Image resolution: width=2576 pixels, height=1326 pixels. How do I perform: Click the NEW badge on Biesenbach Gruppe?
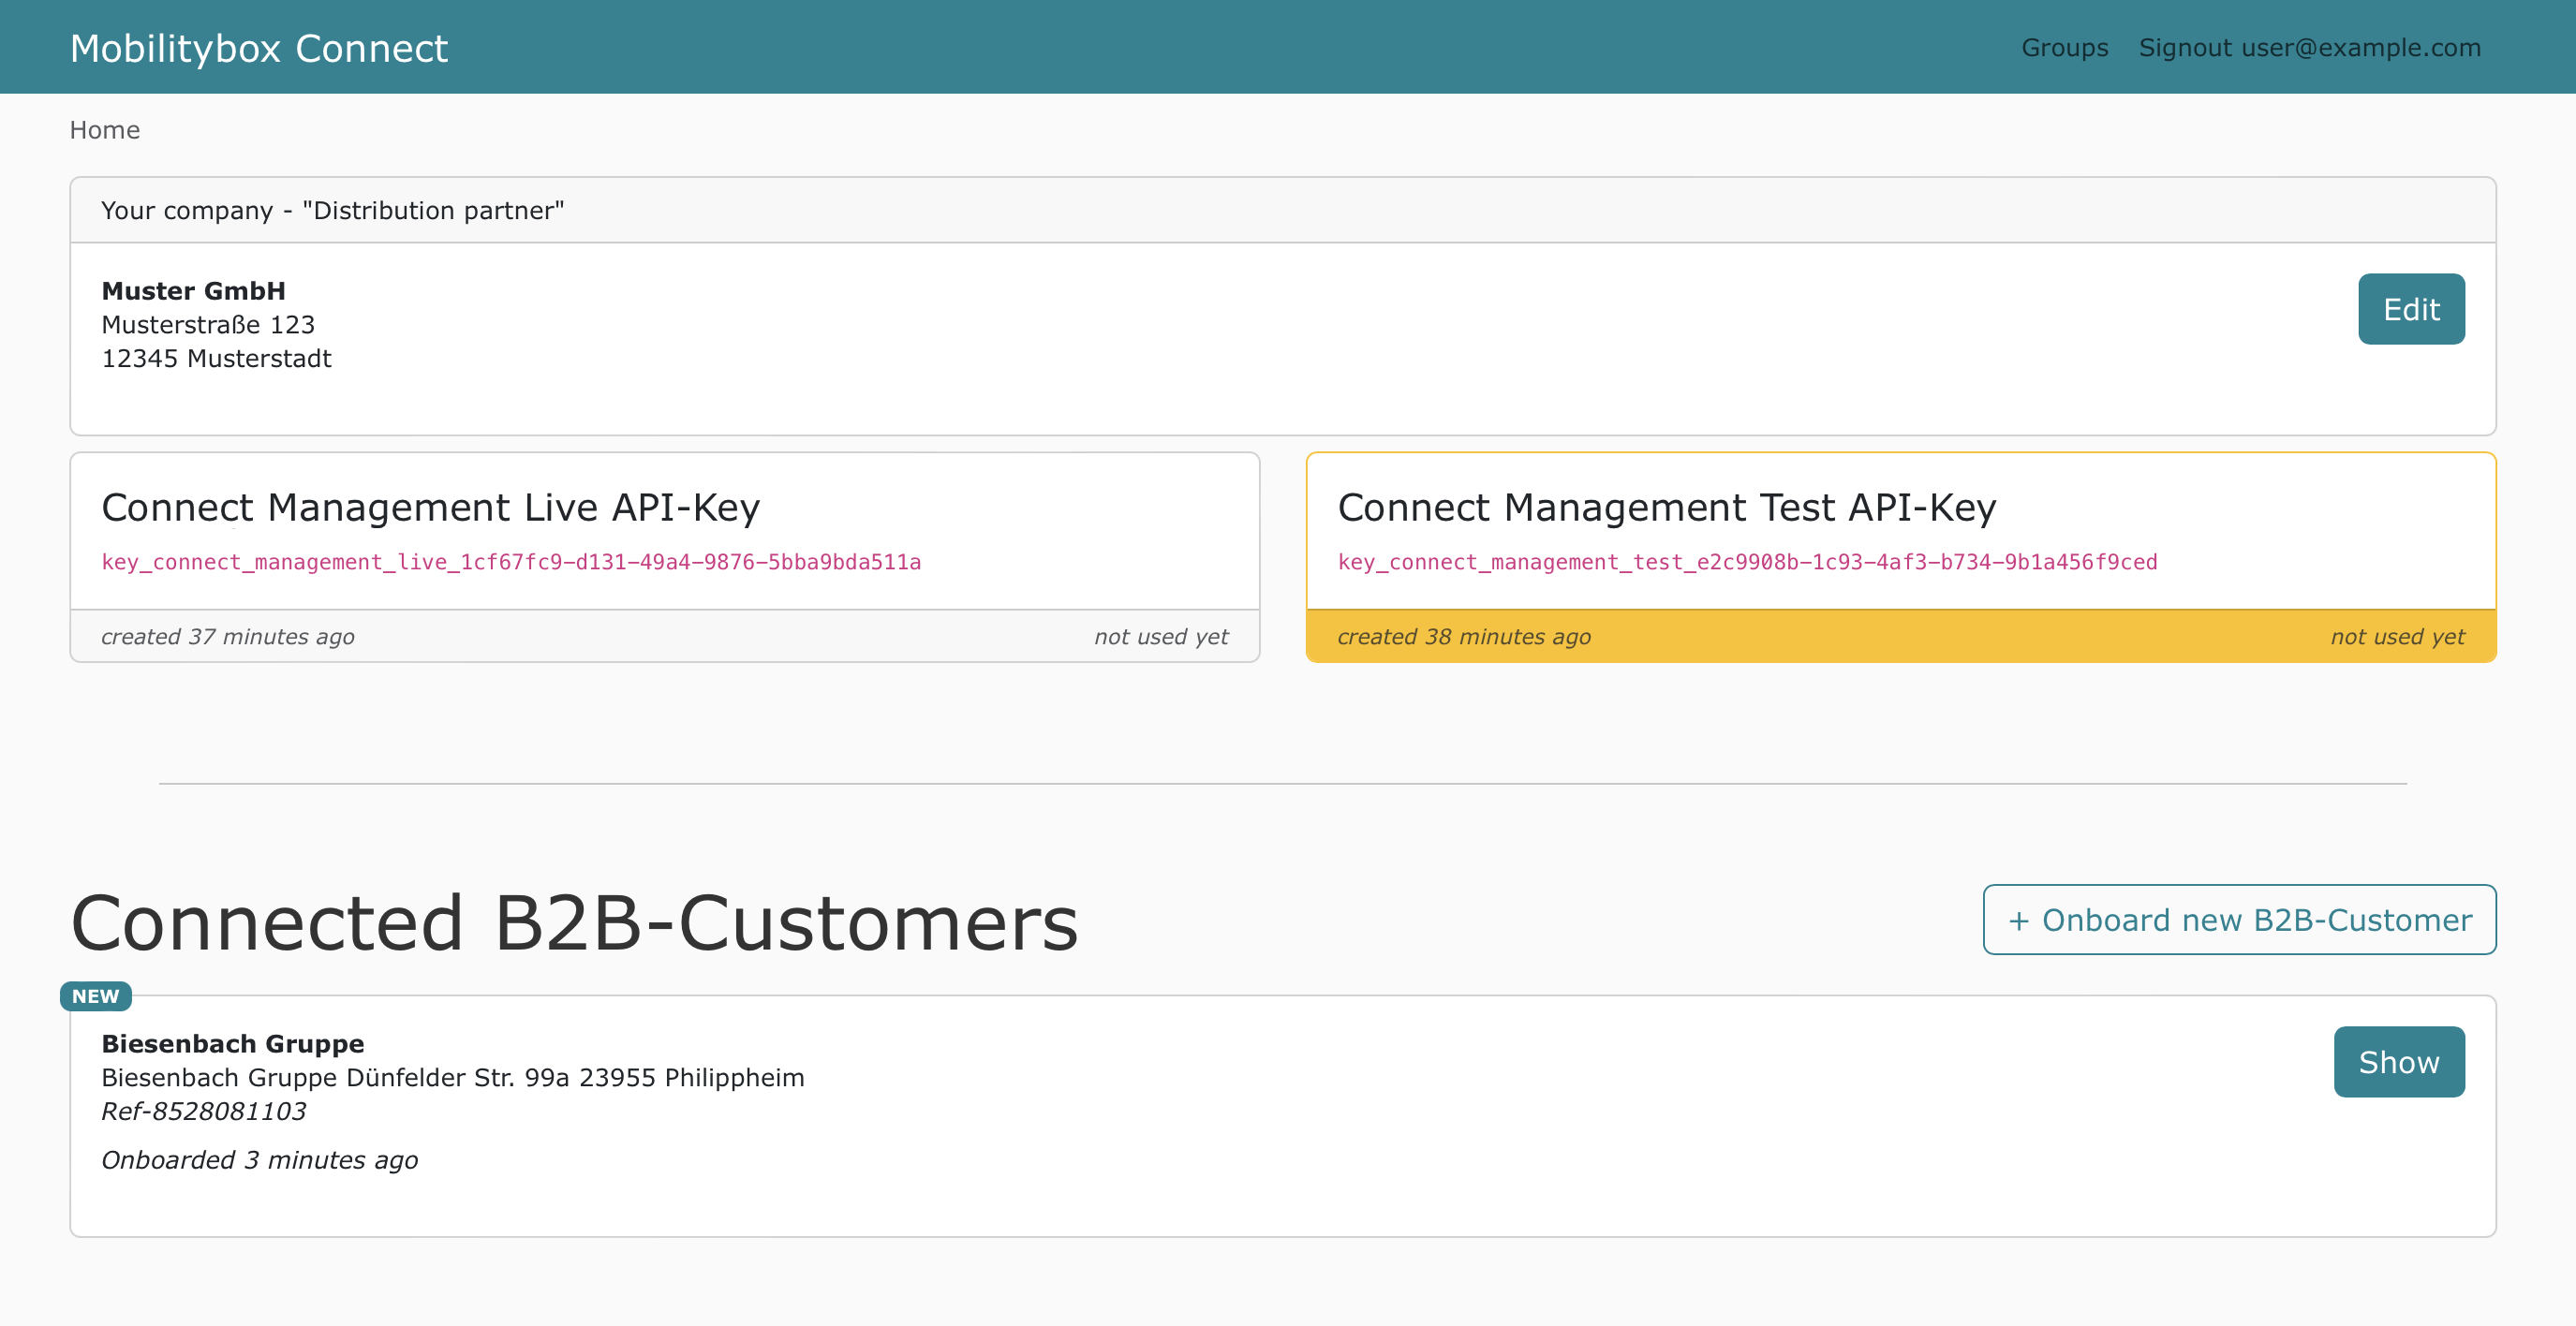tap(96, 996)
